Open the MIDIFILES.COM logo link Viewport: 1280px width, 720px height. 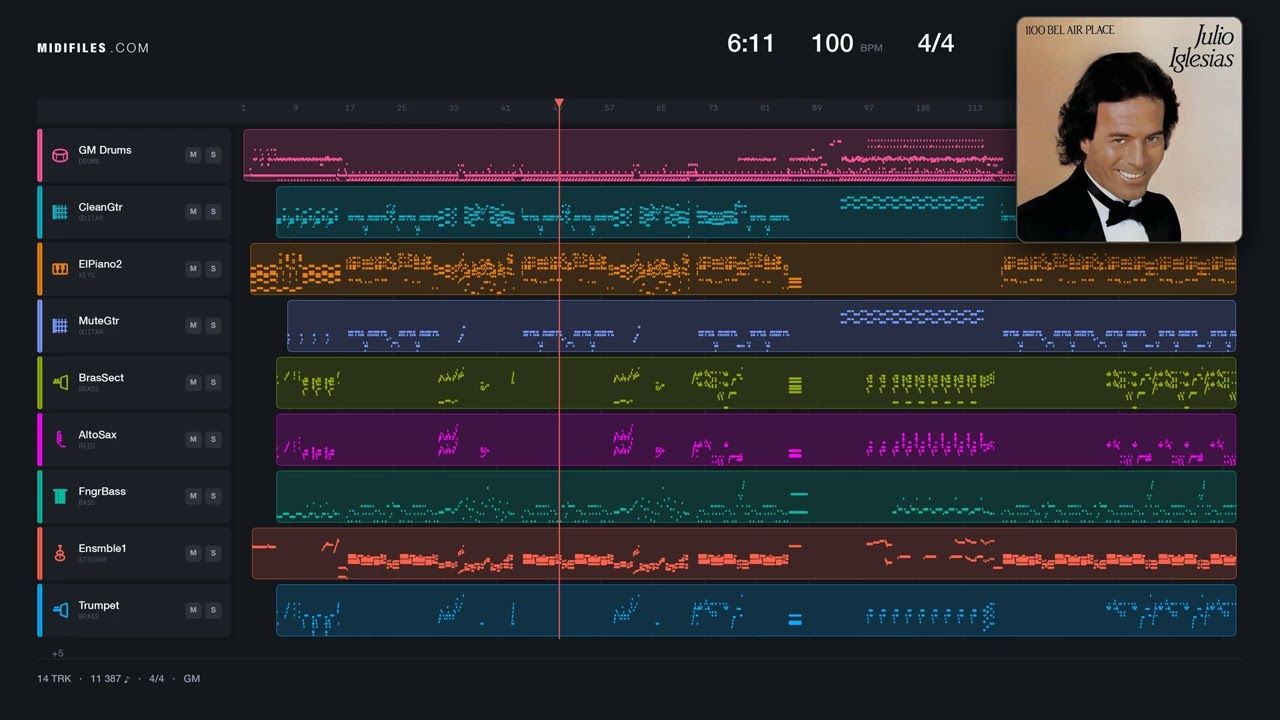click(93, 48)
